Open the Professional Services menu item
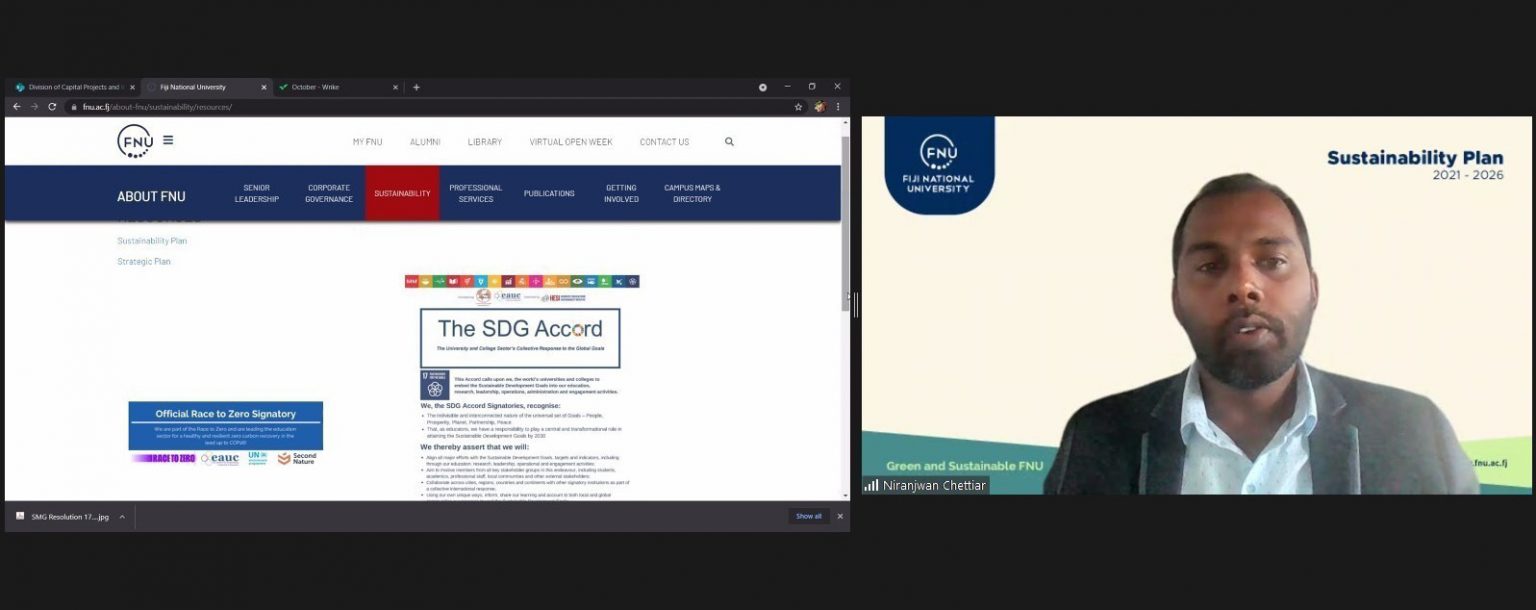Viewport: 1536px width, 610px height. 475,193
